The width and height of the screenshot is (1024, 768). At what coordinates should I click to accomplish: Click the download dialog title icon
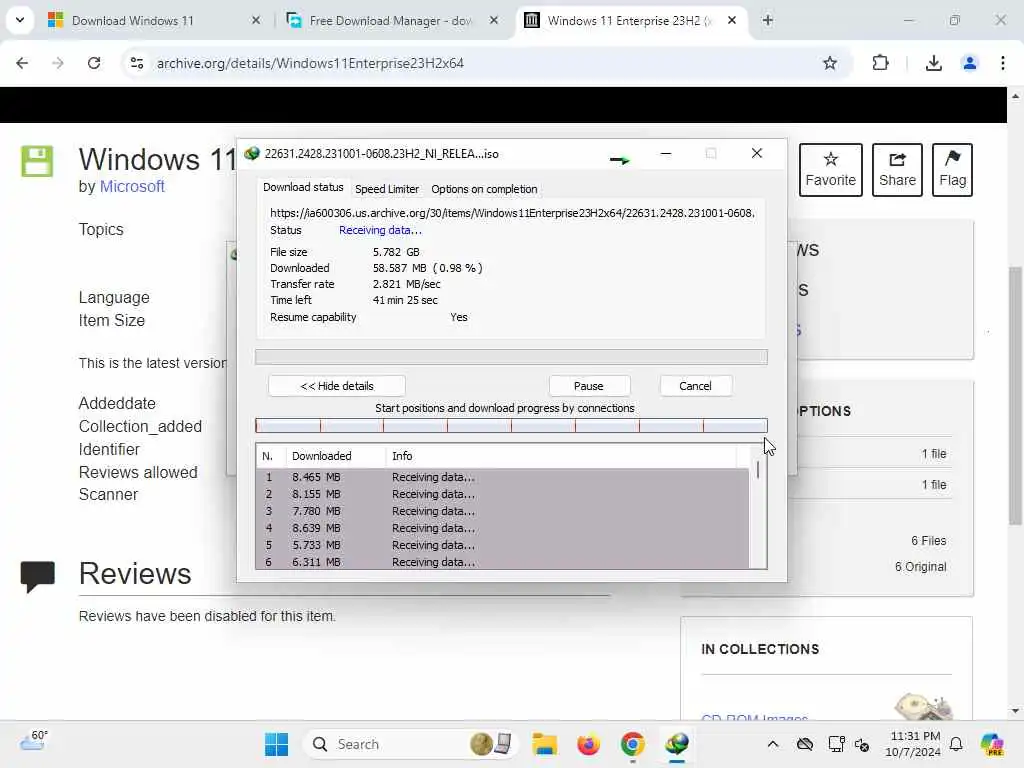click(251, 153)
